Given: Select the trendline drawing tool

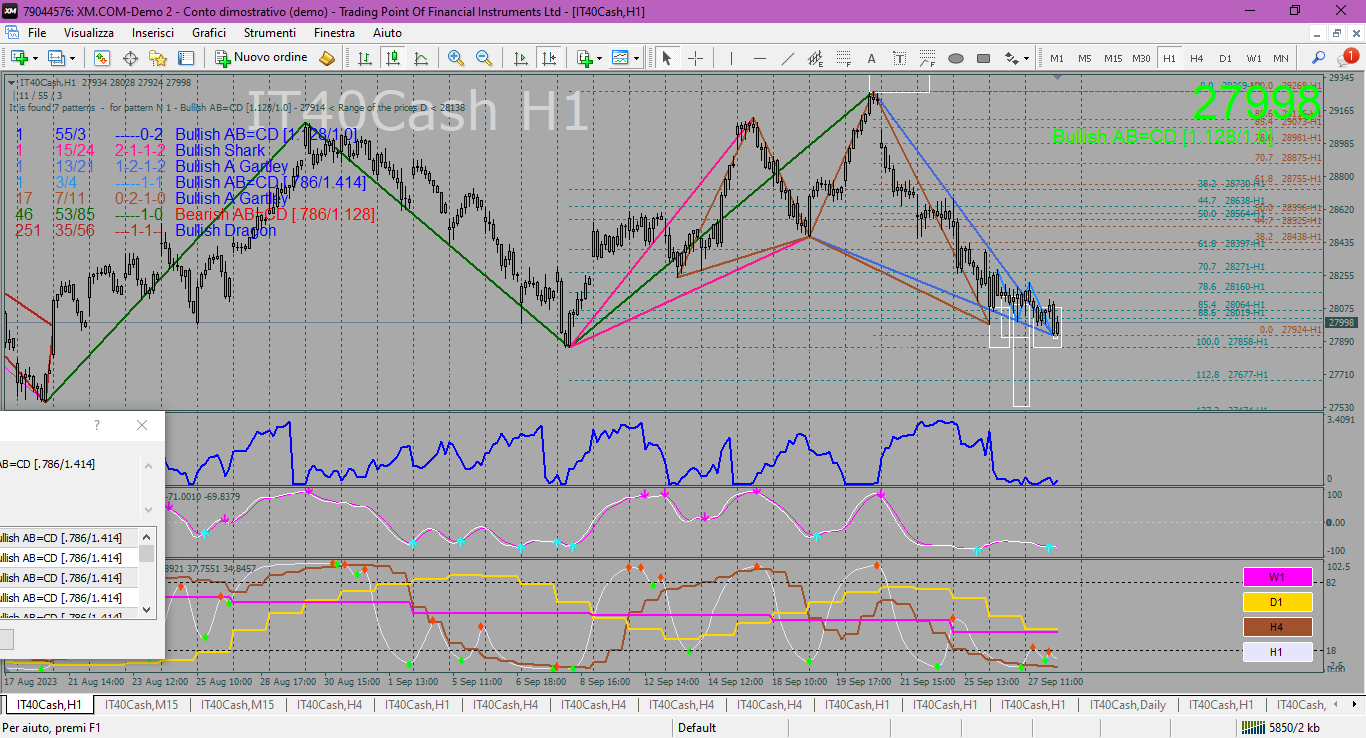Looking at the screenshot, I should 787,58.
